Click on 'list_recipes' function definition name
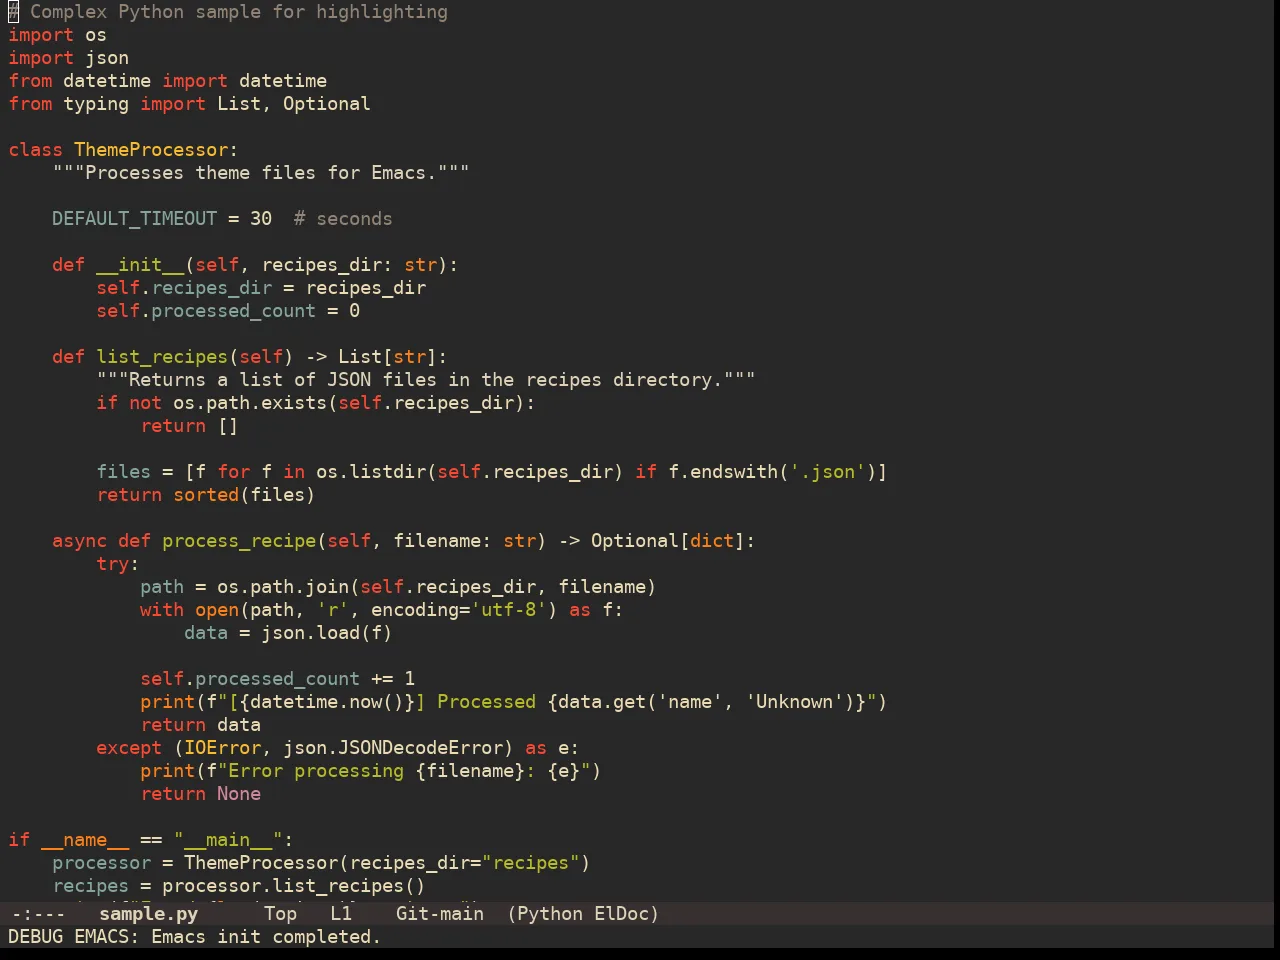This screenshot has width=1280, height=960. 162,356
